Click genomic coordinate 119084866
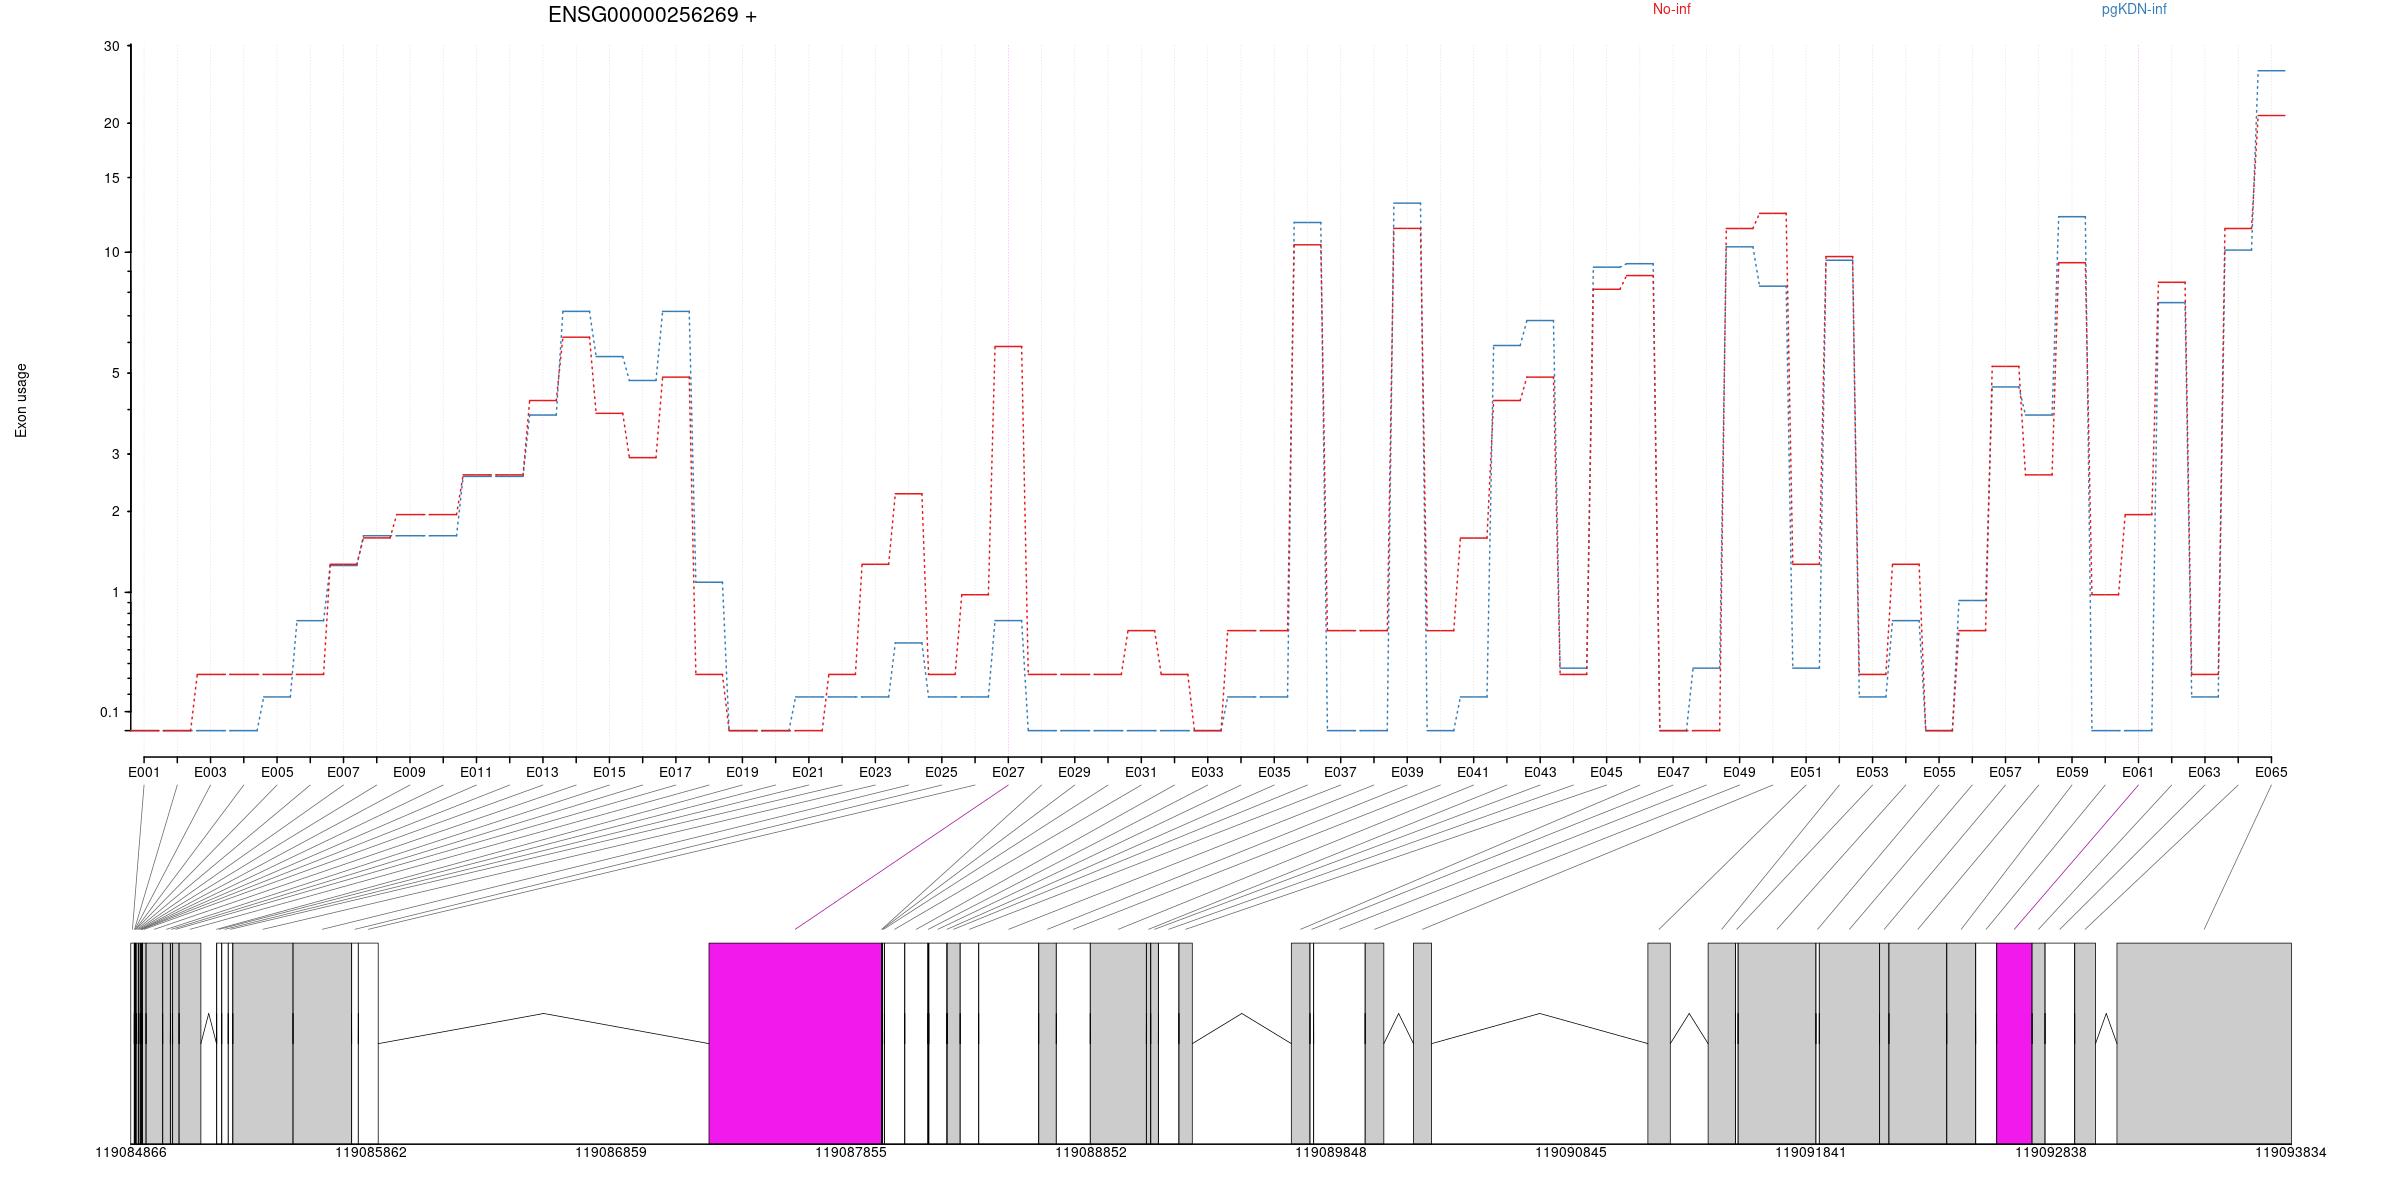Viewport: 2400px width, 1200px height. [131, 1153]
